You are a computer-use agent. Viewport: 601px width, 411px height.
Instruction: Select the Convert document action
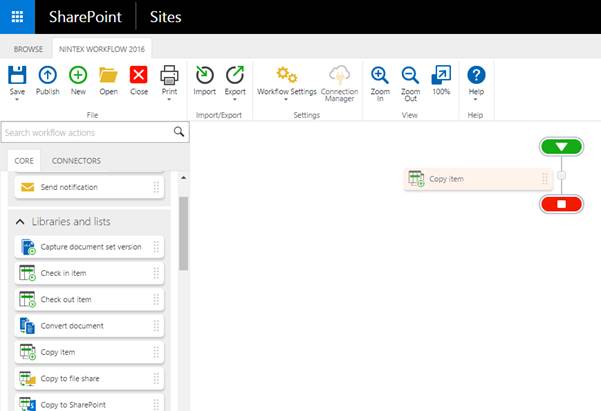pos(89,326)
